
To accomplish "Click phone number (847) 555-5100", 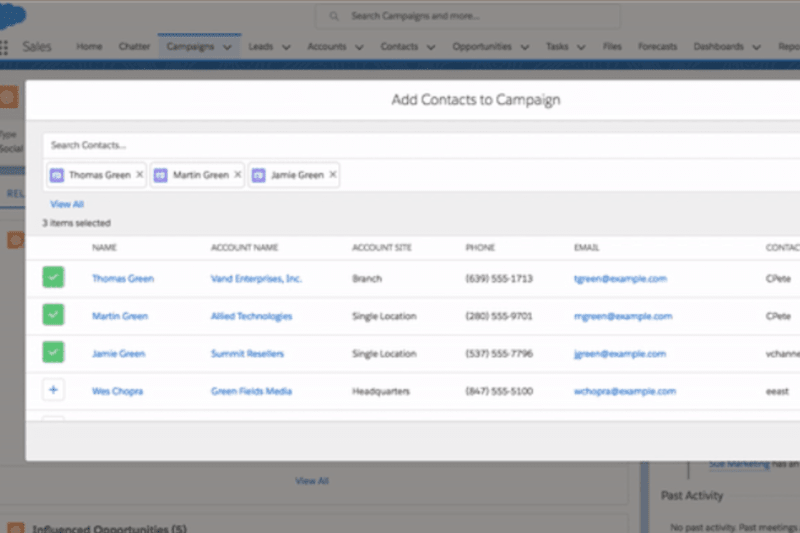I will [x=499, y=391].
